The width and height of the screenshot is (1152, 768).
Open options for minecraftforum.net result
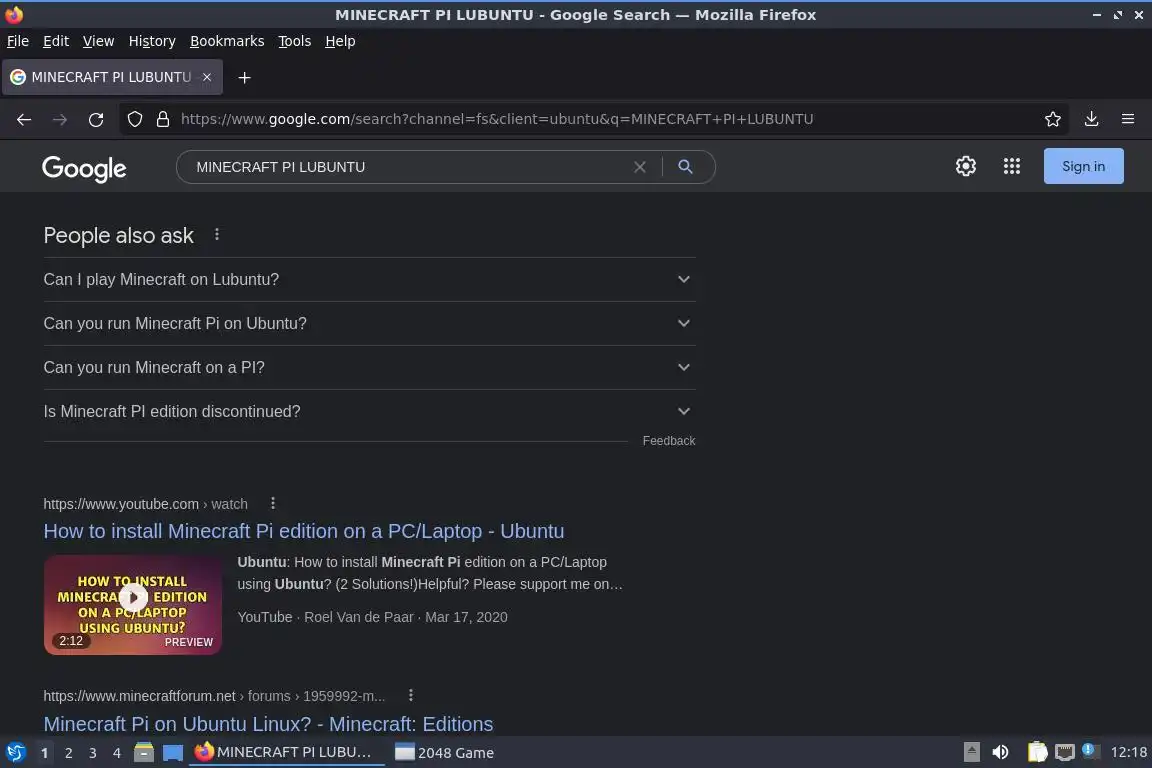coord(410,695)
